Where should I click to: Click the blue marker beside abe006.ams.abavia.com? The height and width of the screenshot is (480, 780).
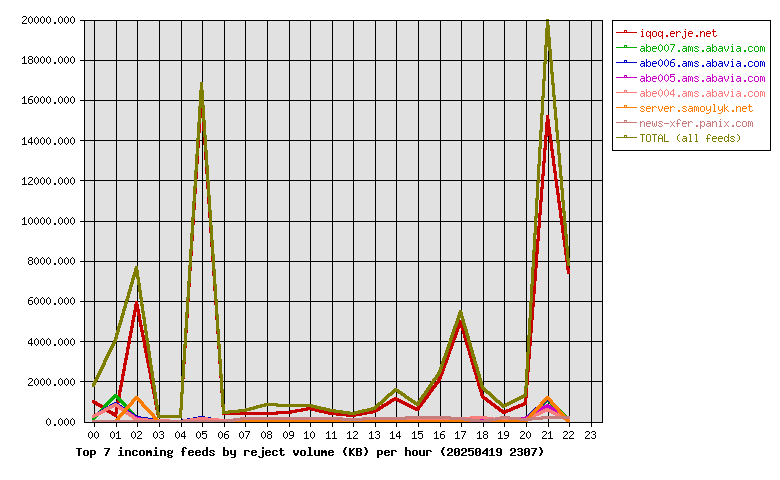[x=626, y=62]
